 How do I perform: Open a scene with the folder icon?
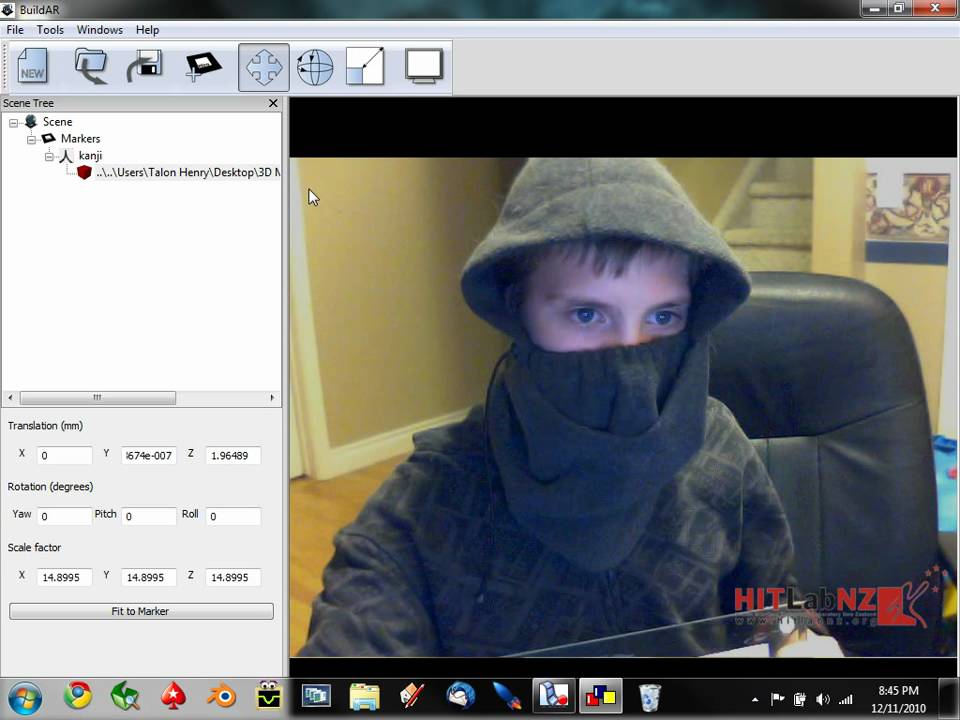point(91,66)
